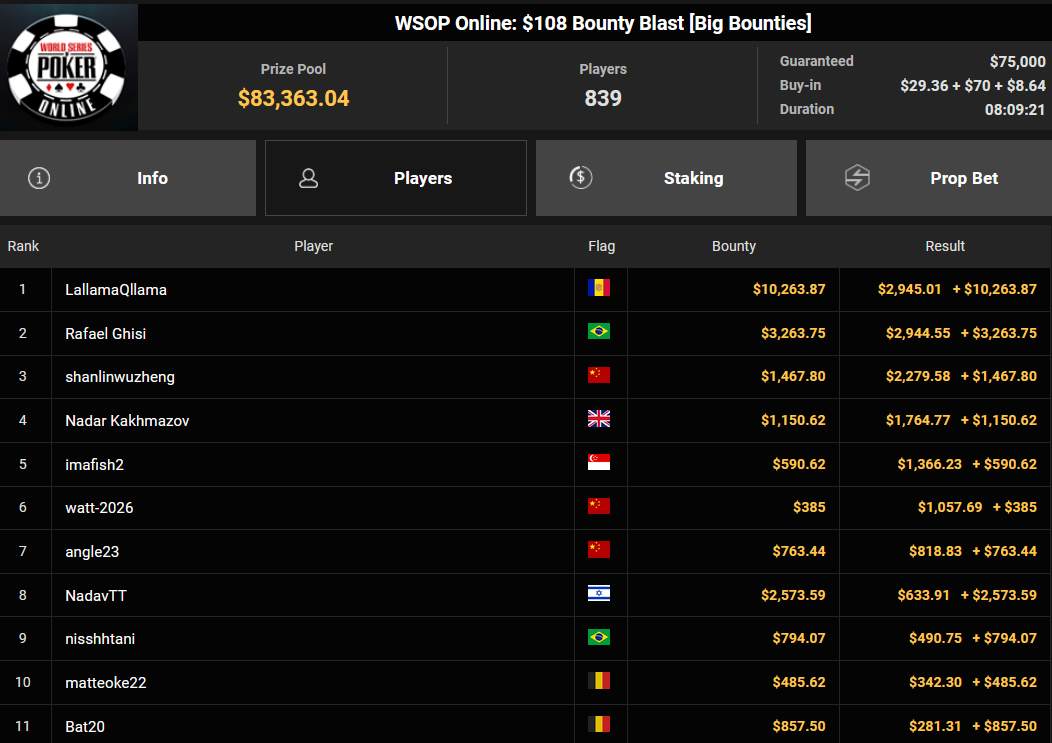Click the bounty cell $385 in the Bounty column
This screenshot has width=1052, height=743.
[809, 507]
